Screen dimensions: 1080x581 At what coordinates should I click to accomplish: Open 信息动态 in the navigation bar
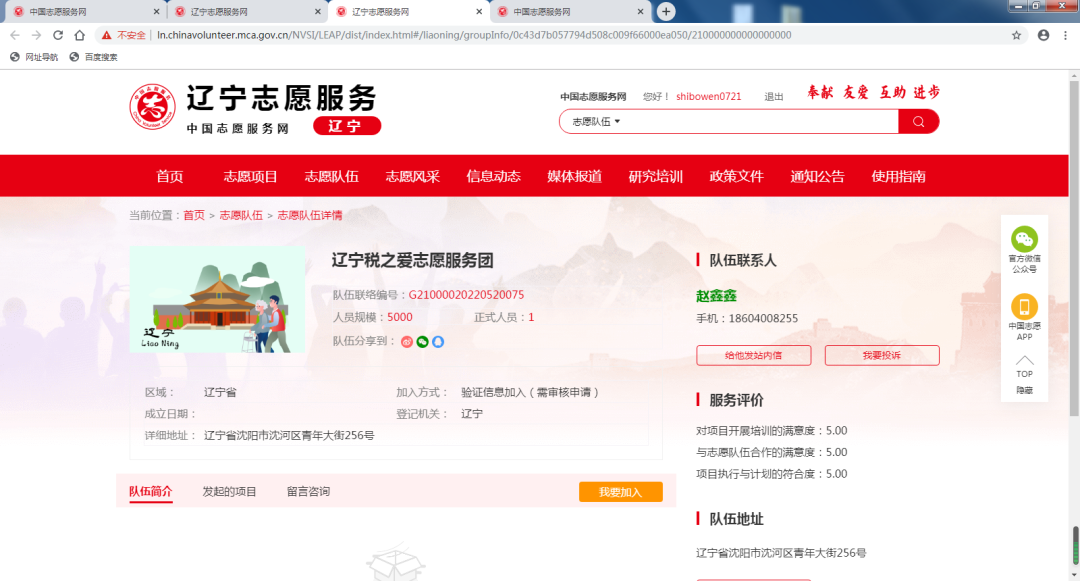pyautogui.click(x=493, y=176)
